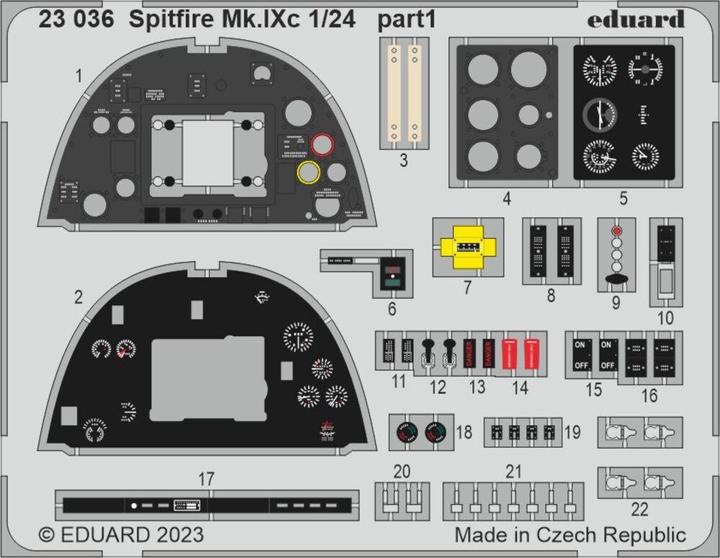Pick the grey instrument panel part 1
This screenshot has width=720, height=558.
point(207,134)
